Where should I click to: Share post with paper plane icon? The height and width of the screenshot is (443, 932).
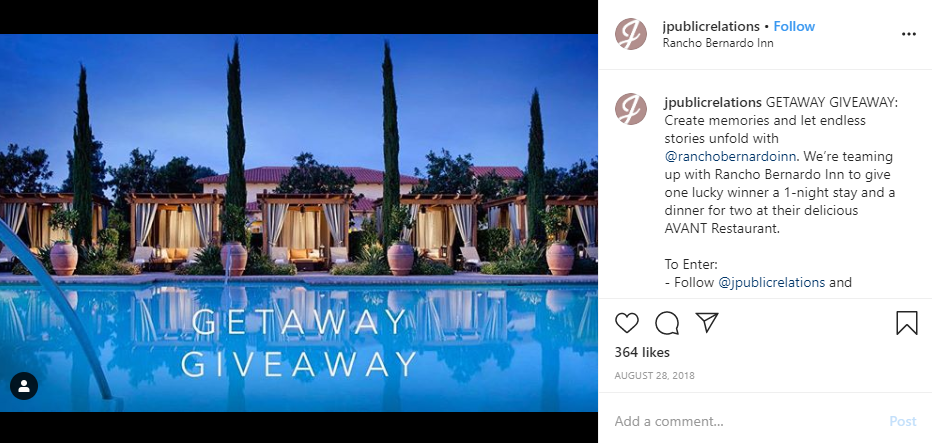[707, 322]
